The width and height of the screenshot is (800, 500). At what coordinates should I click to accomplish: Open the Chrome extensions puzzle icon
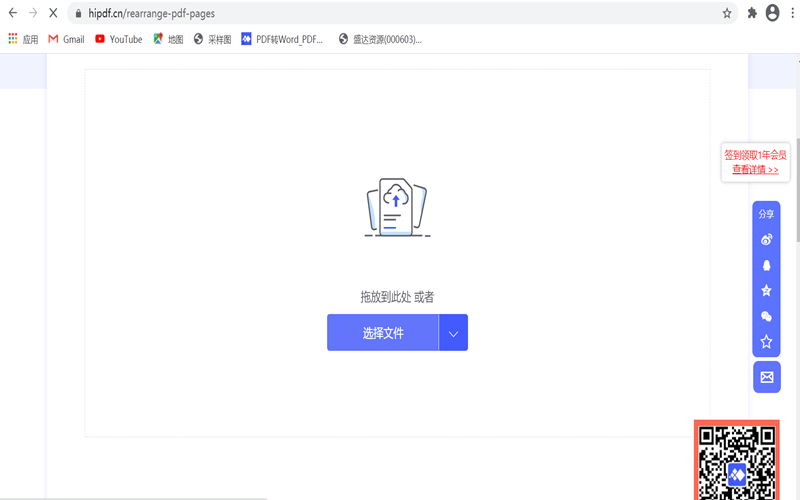coord(752,14)
